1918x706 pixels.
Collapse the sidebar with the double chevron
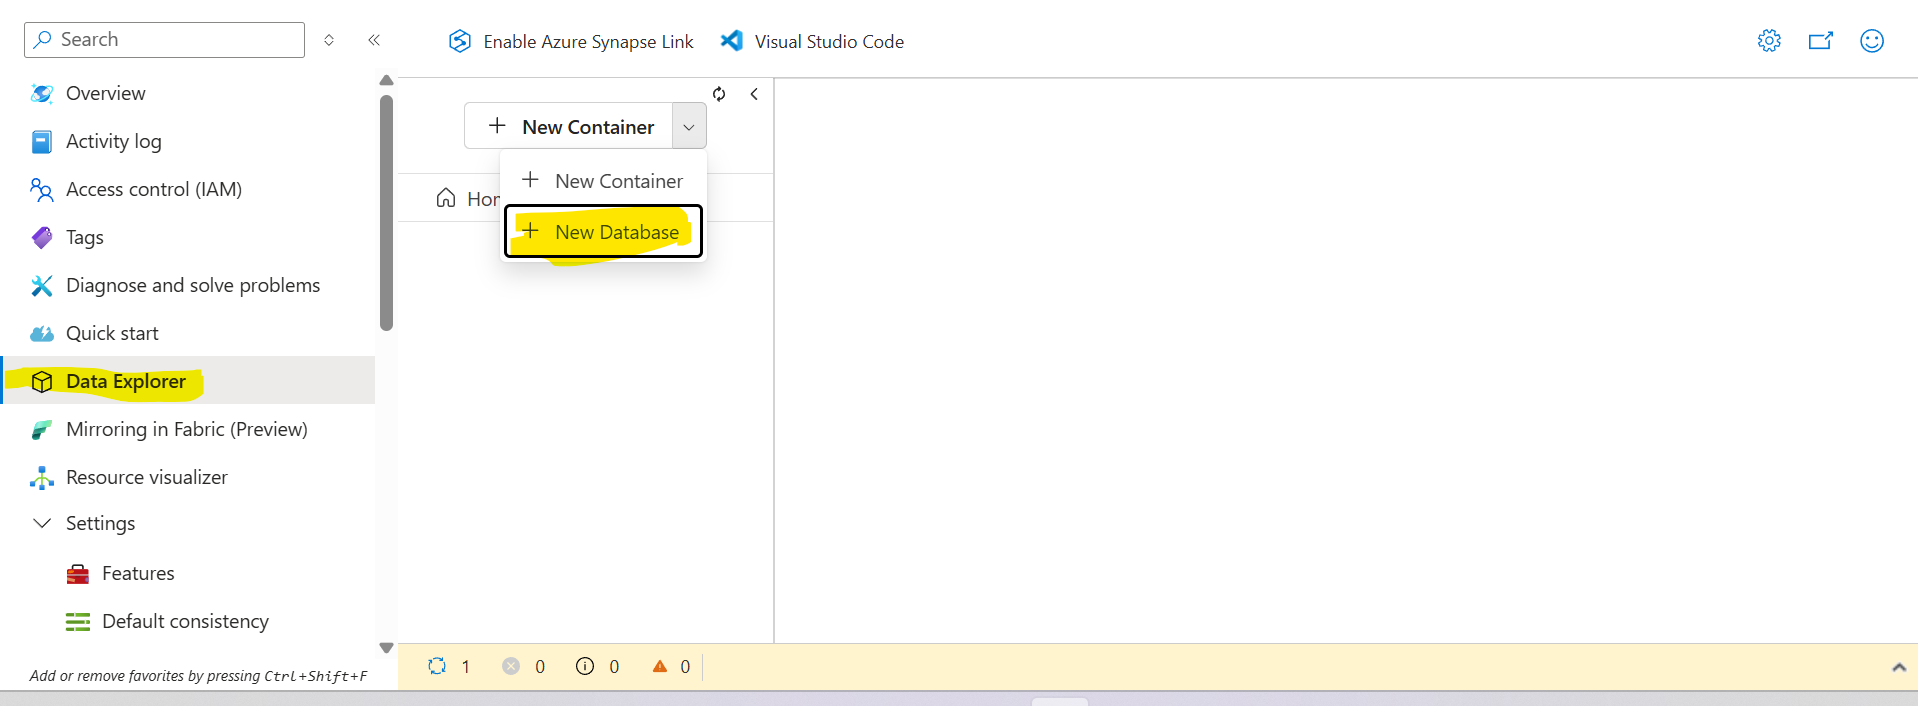click(x=374, y=40)
